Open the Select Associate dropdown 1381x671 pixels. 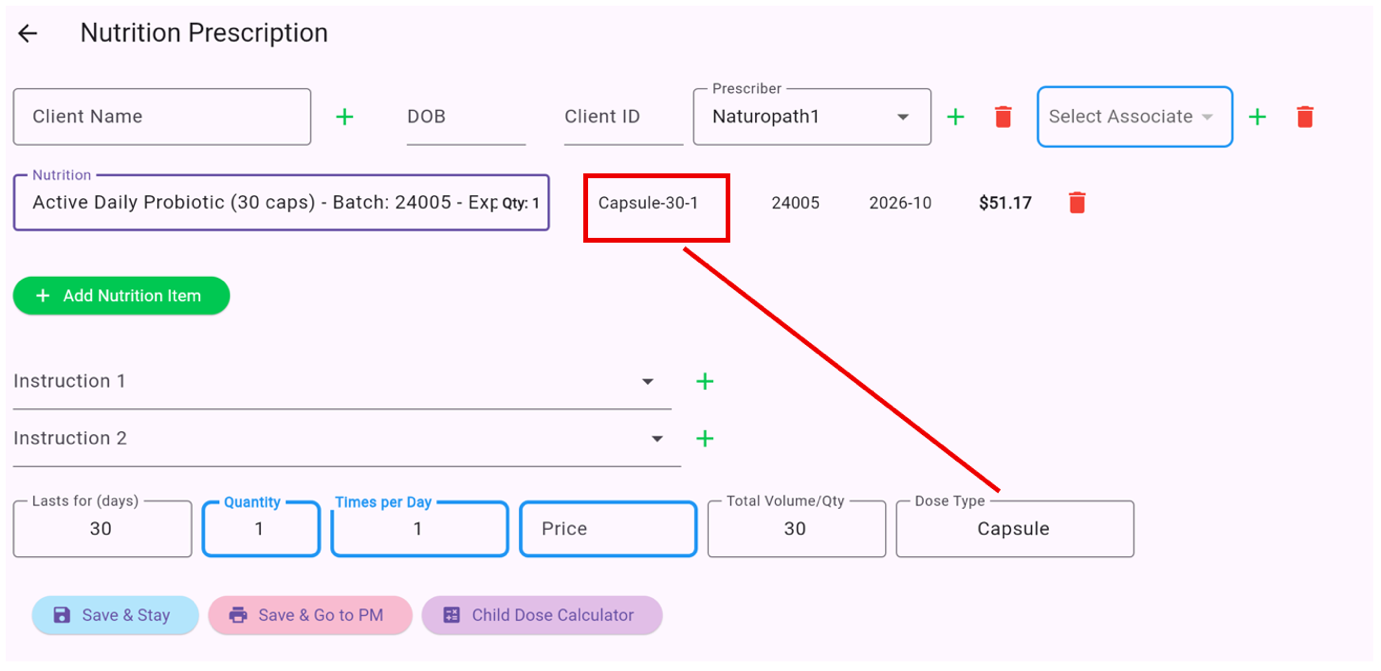[x=1135, y=117]
